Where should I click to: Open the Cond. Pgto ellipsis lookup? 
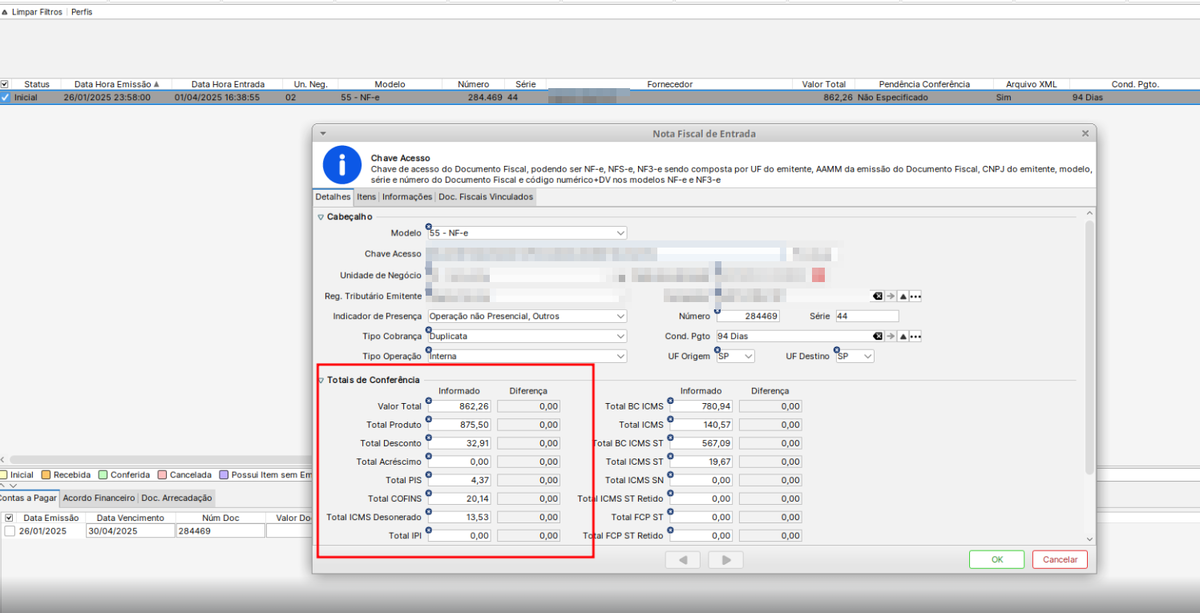914,337
